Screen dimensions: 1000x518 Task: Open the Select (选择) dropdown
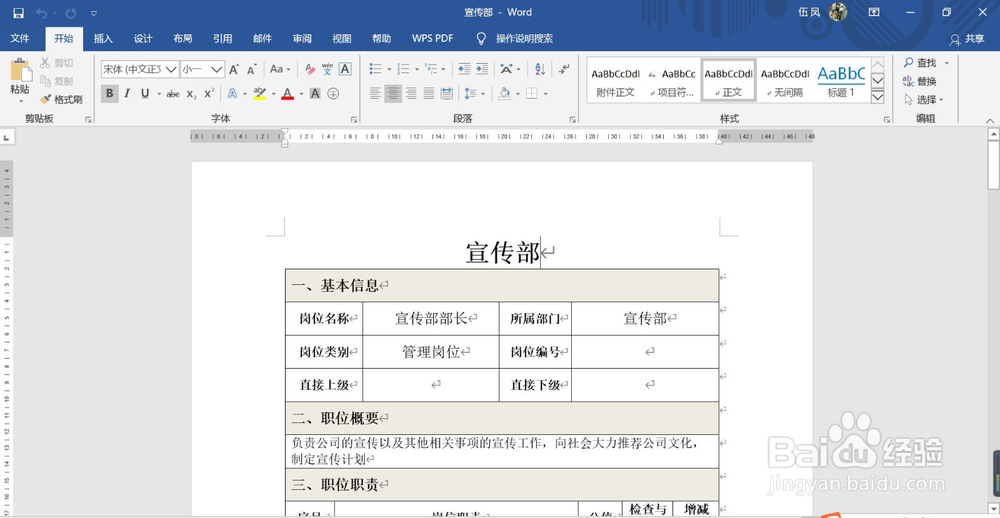(923, 100)
